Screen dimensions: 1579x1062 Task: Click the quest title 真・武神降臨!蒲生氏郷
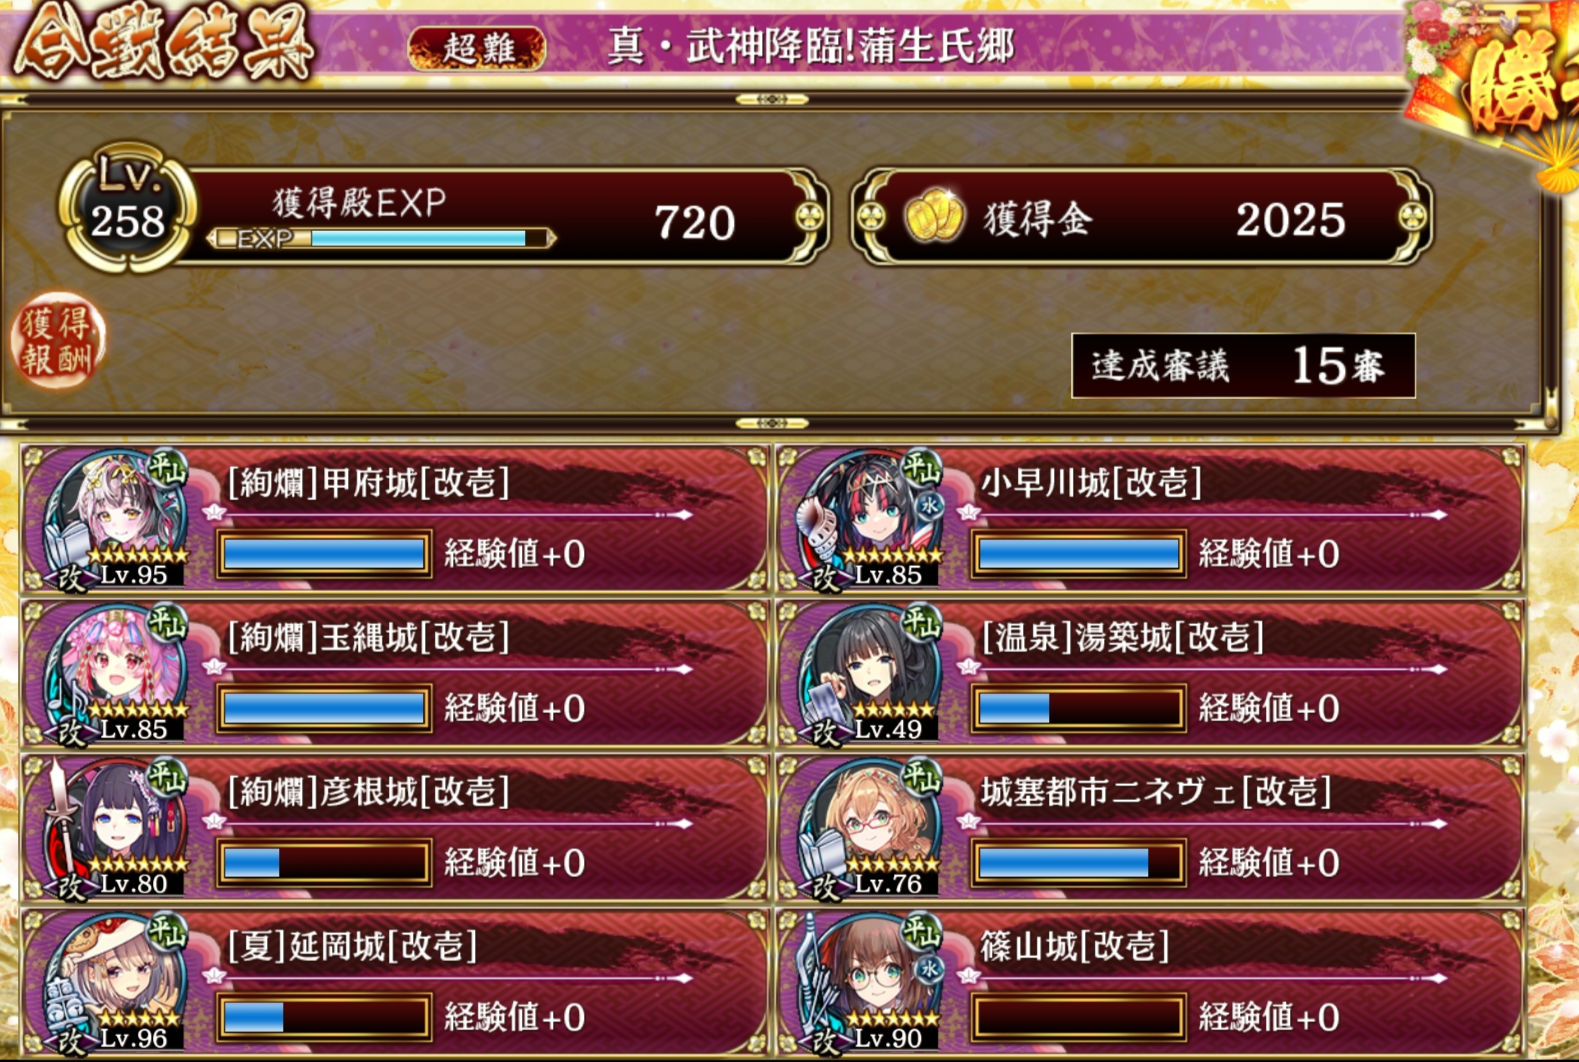coord(811,46)
